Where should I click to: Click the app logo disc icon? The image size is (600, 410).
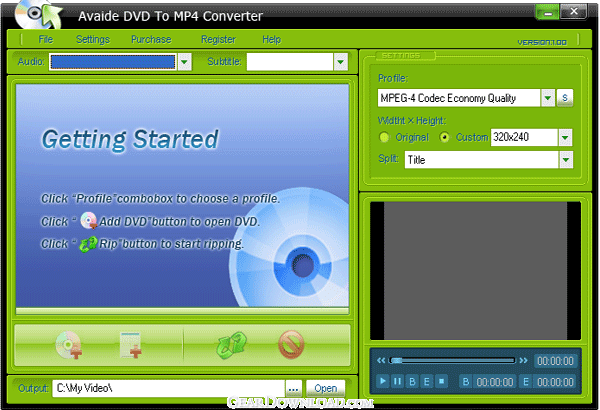[38, 15]
